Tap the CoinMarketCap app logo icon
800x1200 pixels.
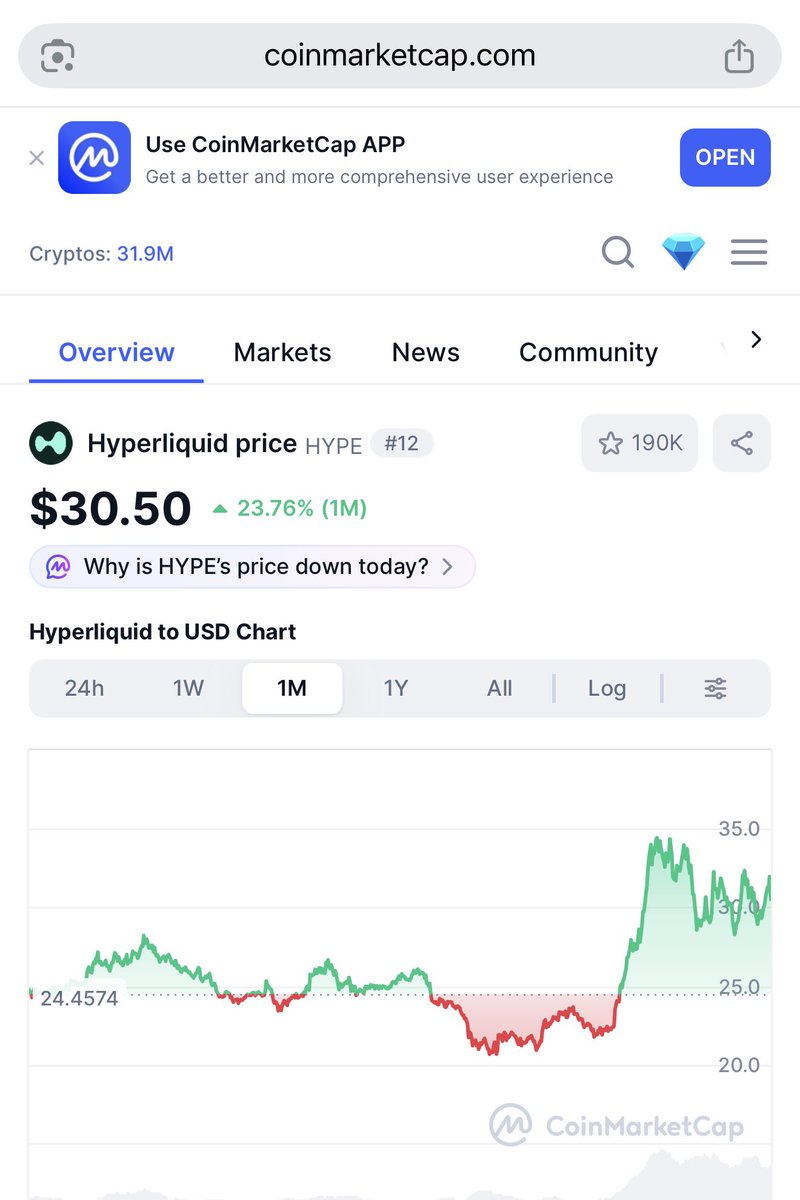click(94, 158)
